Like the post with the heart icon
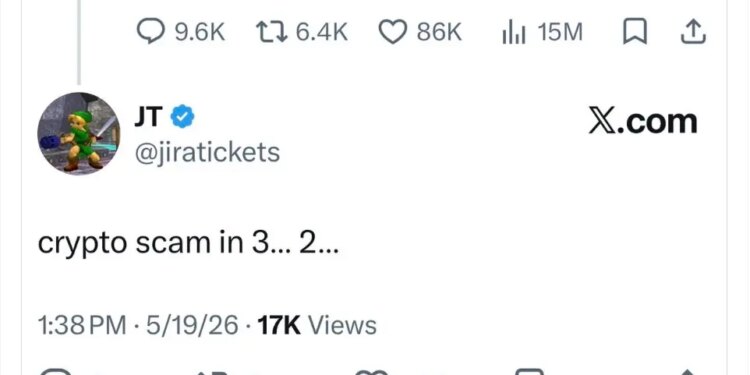 [x=393, y=33]
